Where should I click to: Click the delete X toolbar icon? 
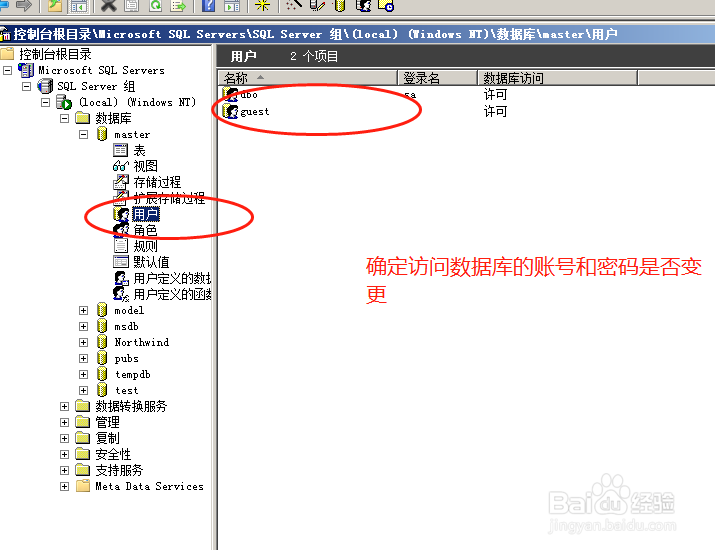pyautogui.click(x=109, y=5)
